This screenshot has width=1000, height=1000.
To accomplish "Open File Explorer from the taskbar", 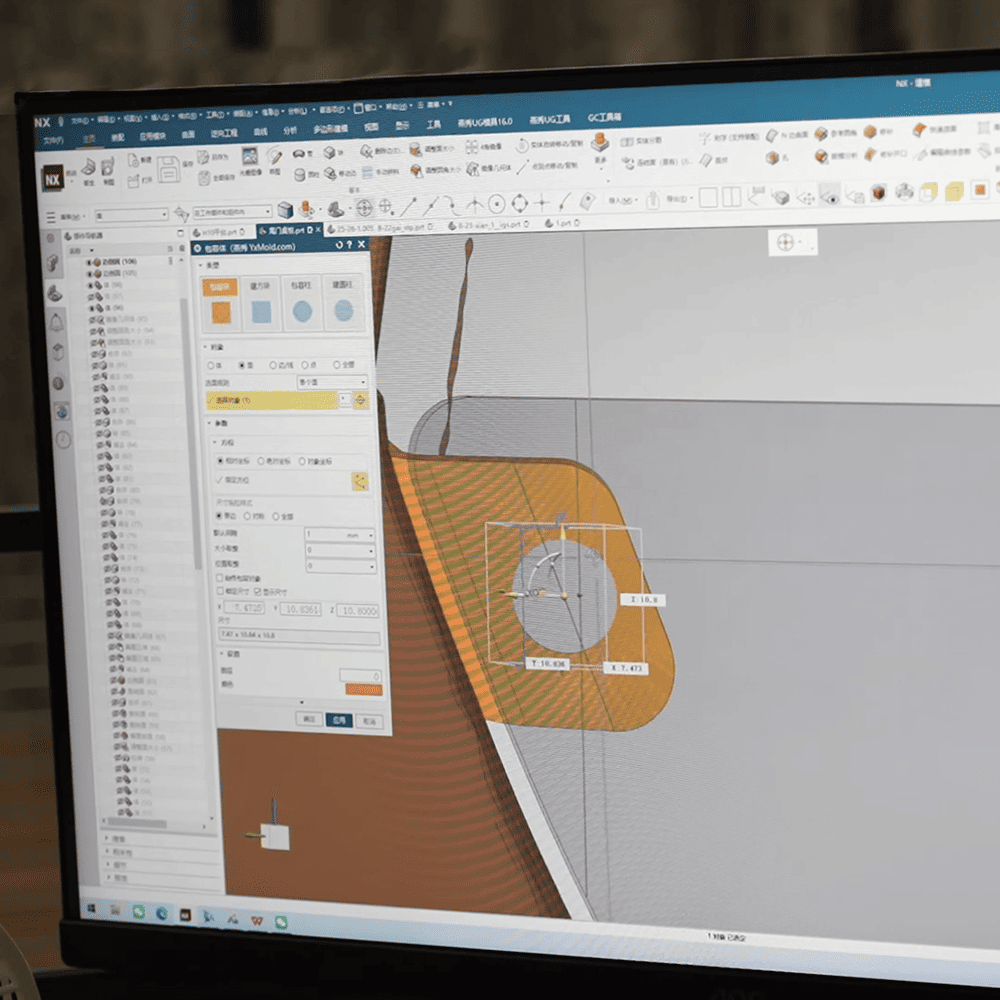I will click(115, 910).
